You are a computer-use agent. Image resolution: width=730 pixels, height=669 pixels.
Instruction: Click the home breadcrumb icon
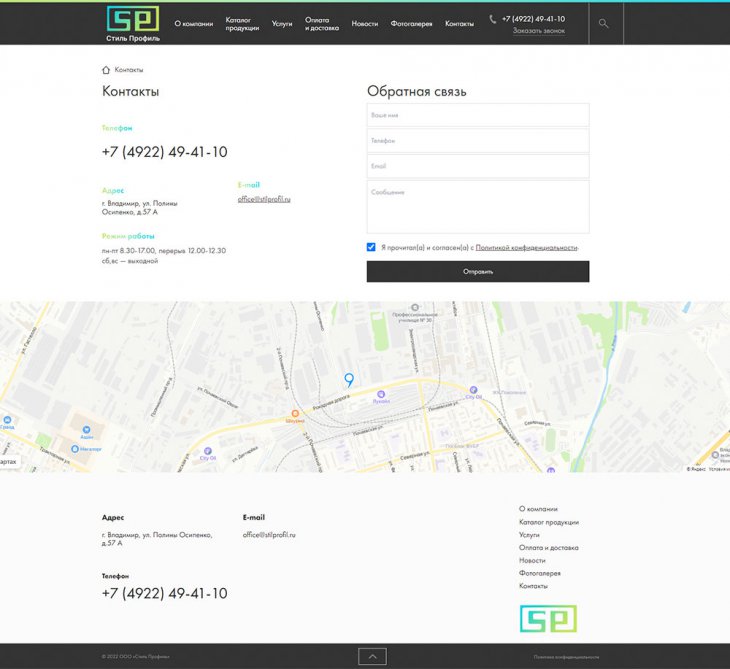click(x=106, y=70)
